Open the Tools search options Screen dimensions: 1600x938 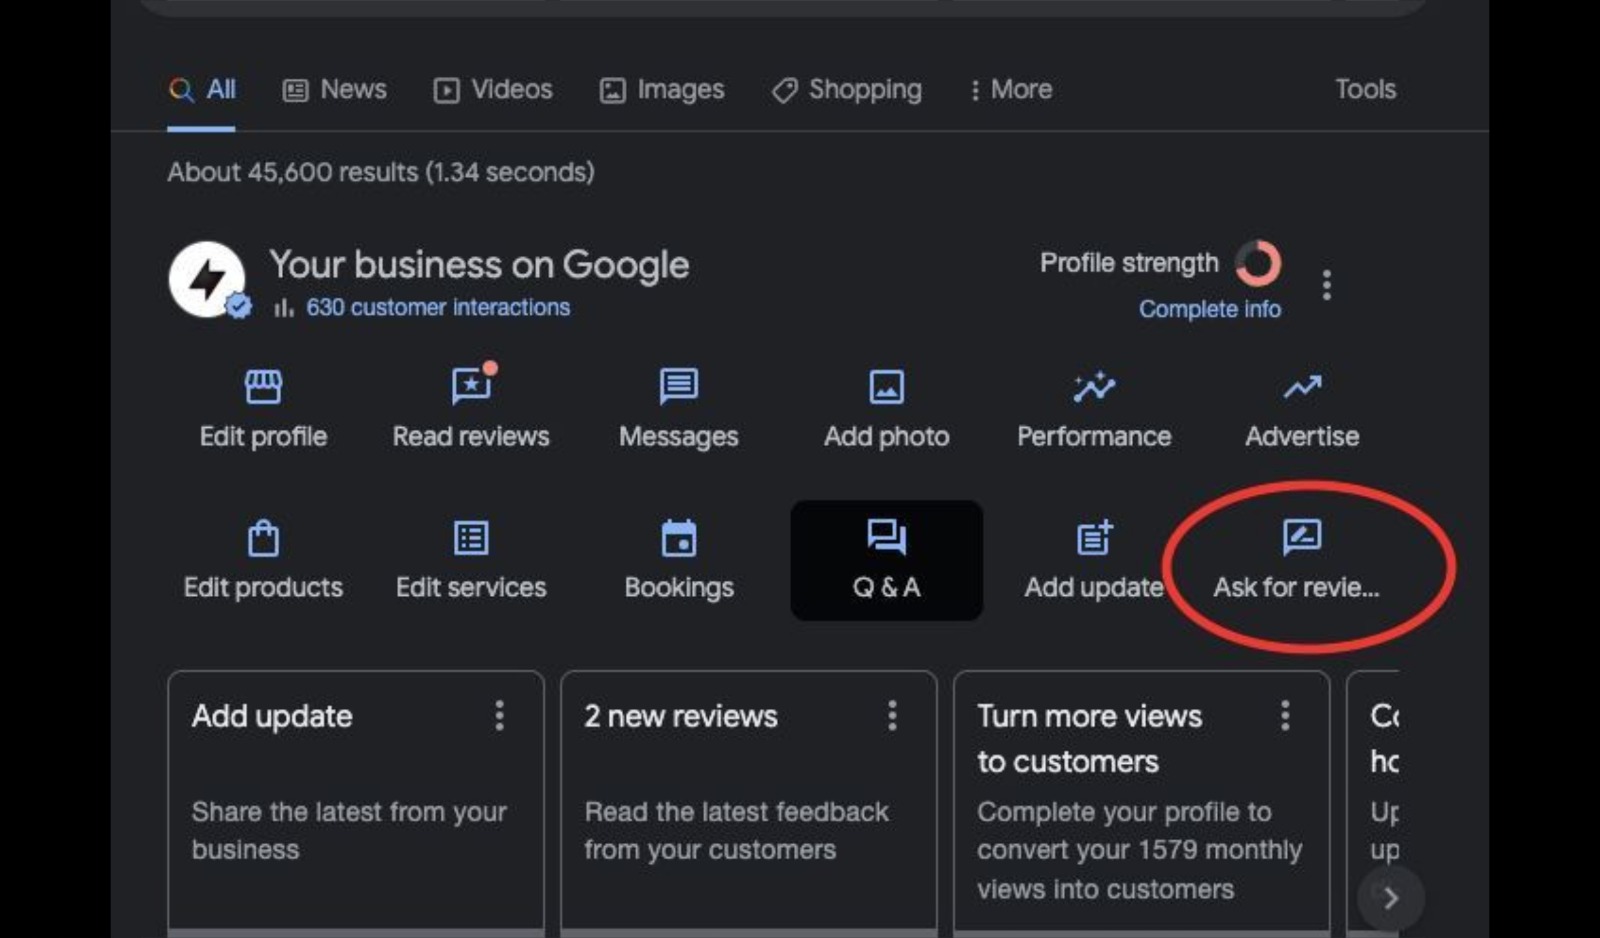[x=1365, y=89]
